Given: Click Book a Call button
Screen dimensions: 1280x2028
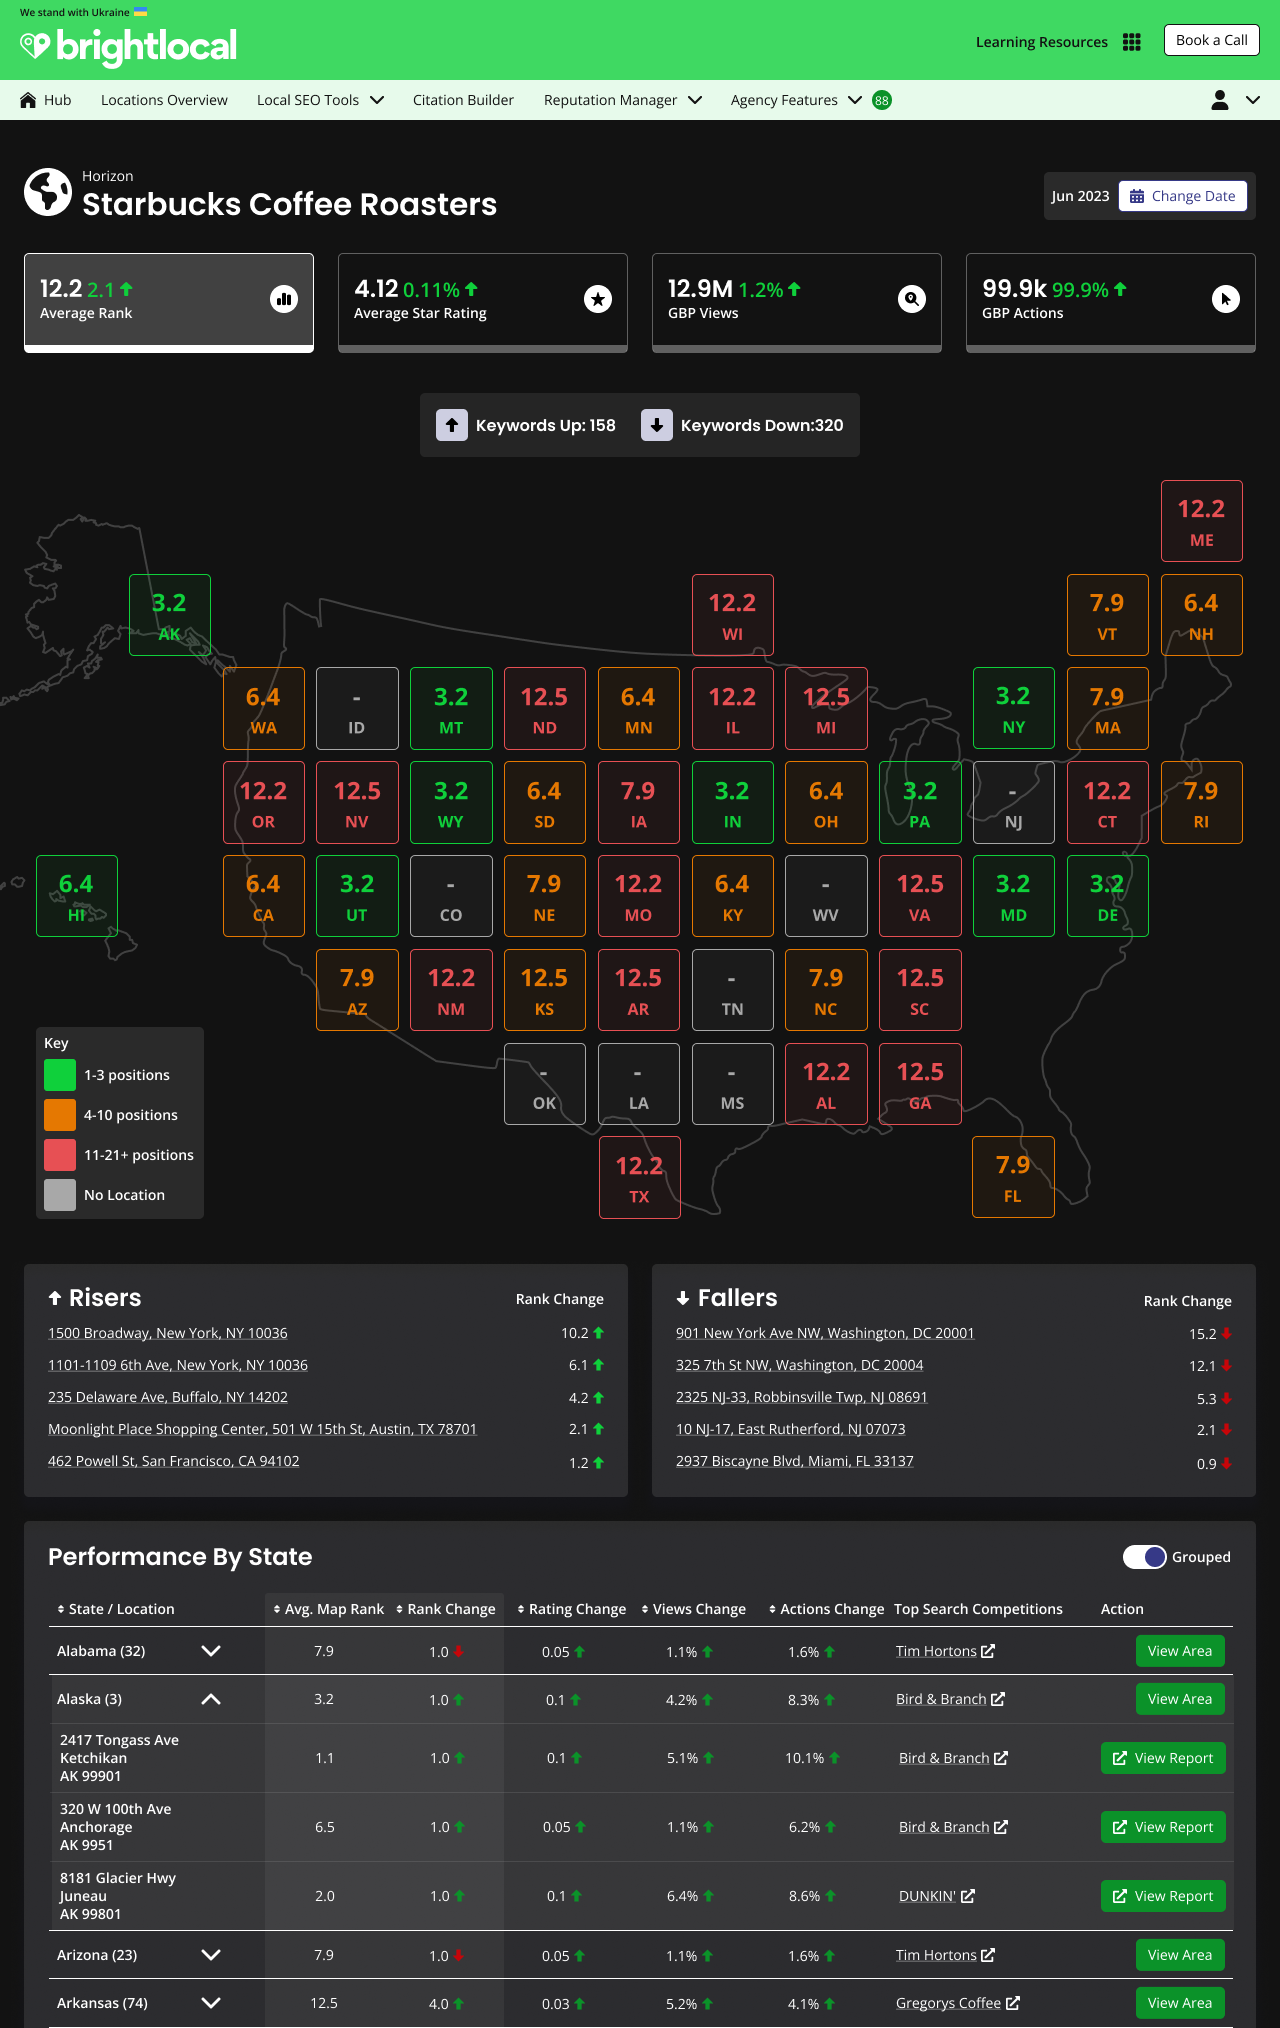Looking at the screenshot, I should point(1211,40).
